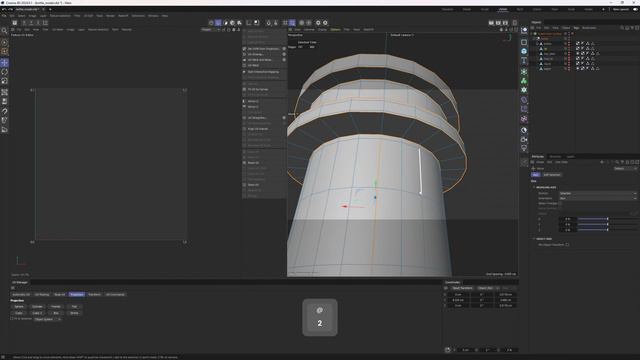The image size is (640, 360).
Task: Open the Tags menu in Objects manager
Action: (x=576, y=28)
